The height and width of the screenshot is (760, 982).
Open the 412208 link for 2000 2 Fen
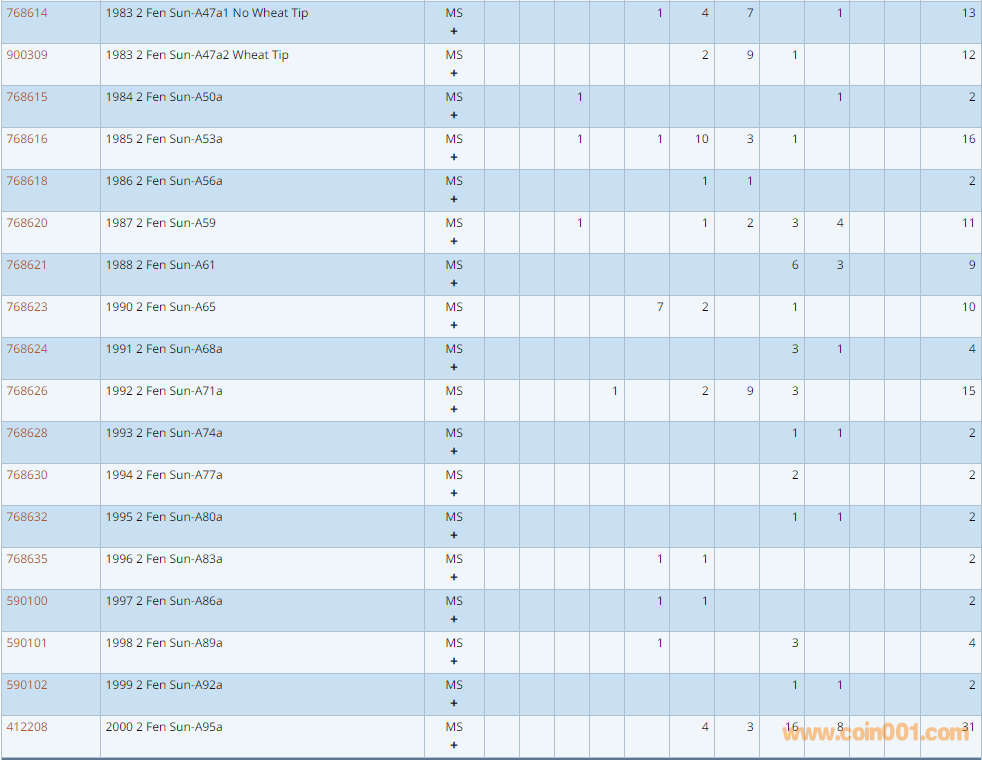(27, 727)
